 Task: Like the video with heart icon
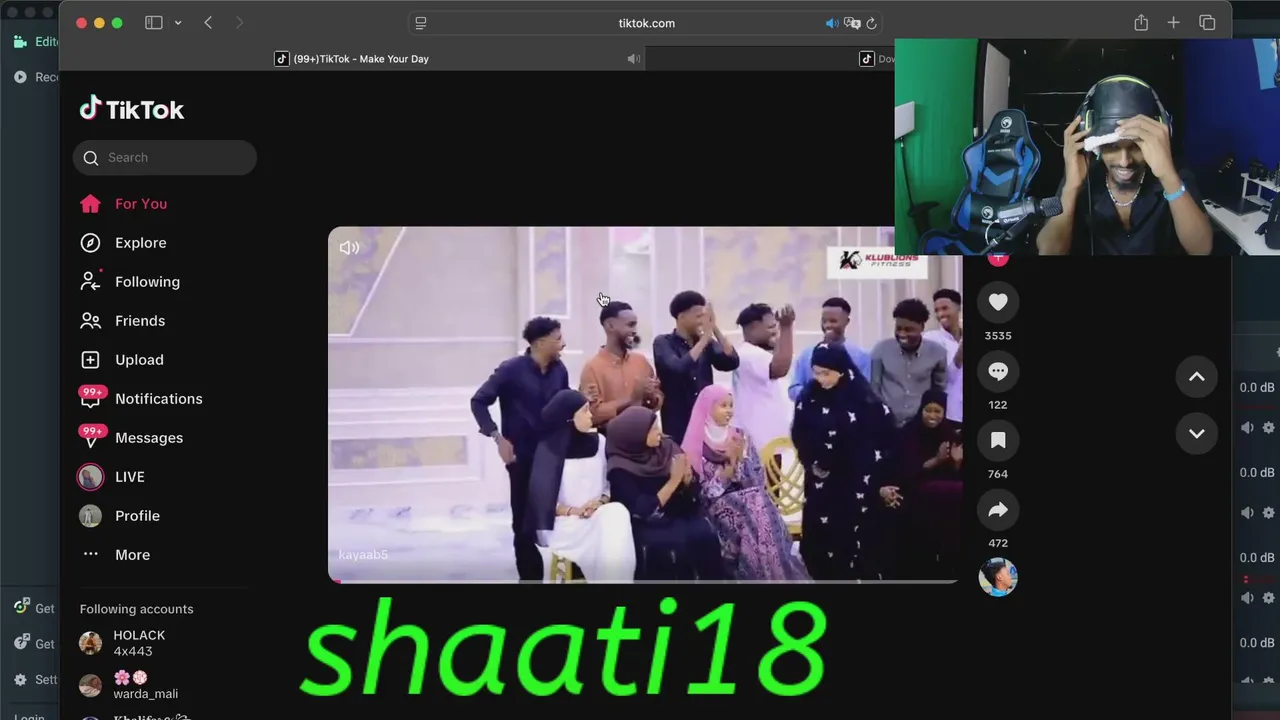(x=998, y=302)
